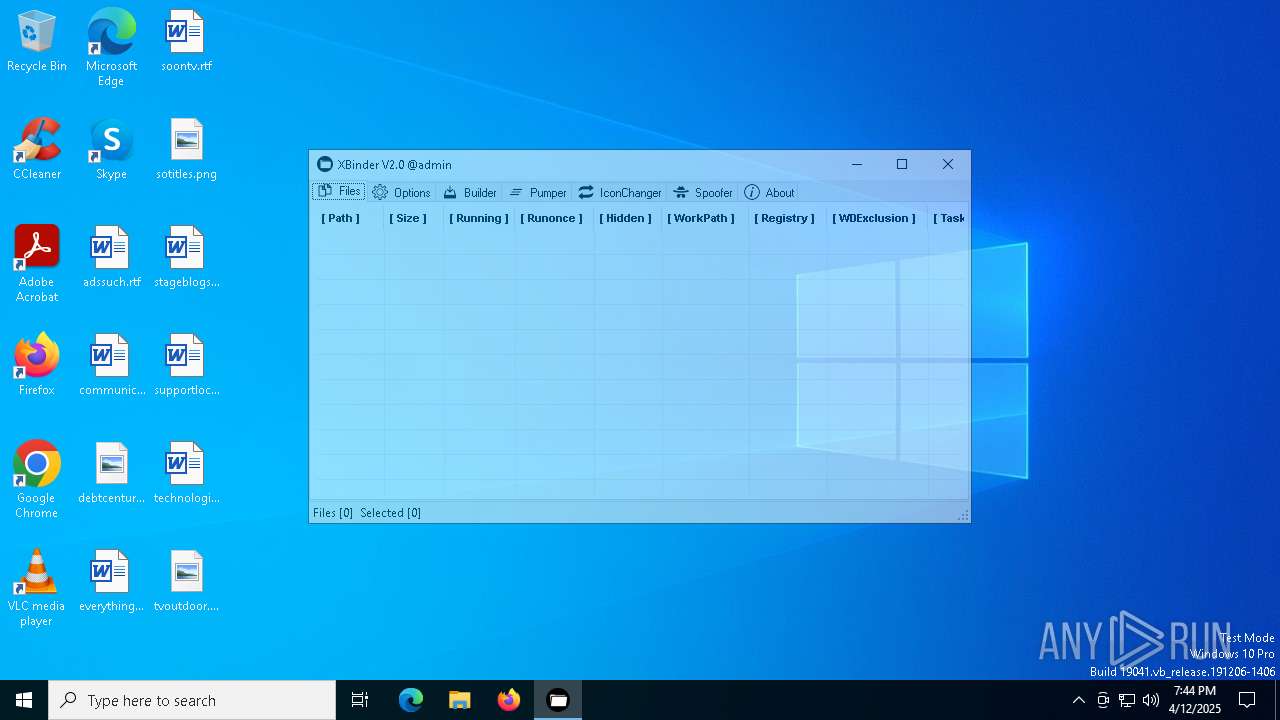Screen dimensions: 1280x720
Task: Click the [ Path ] column header
Action: [x=340, y=218]
